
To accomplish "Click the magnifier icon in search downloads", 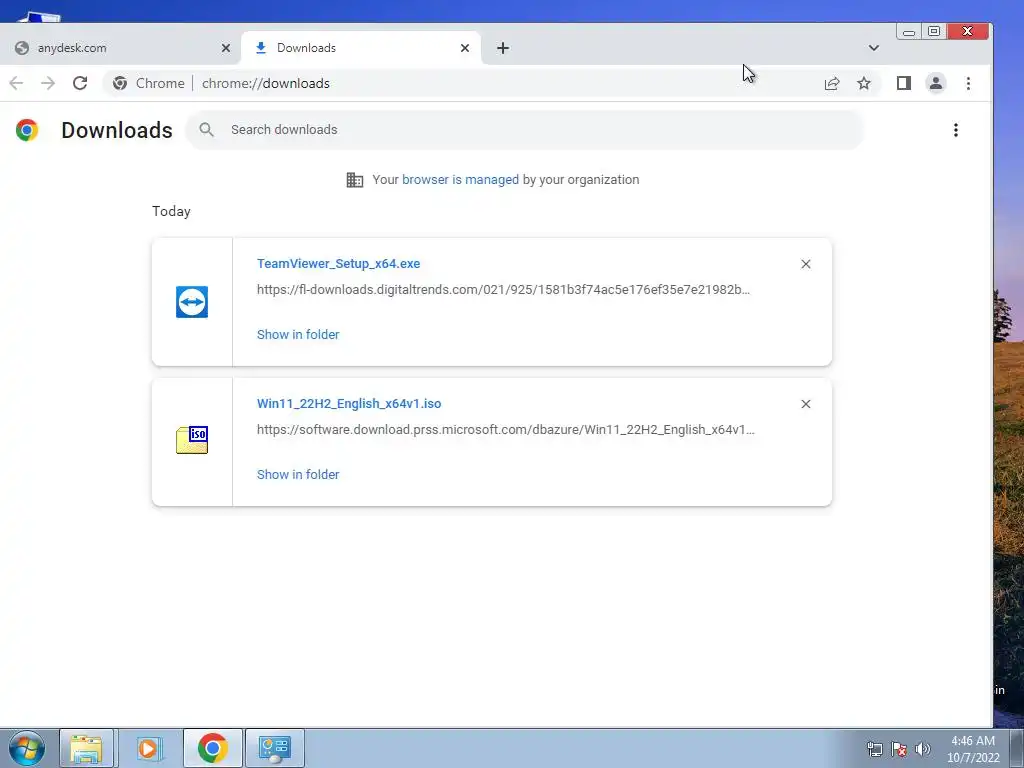I will click(x=206, y=129).
